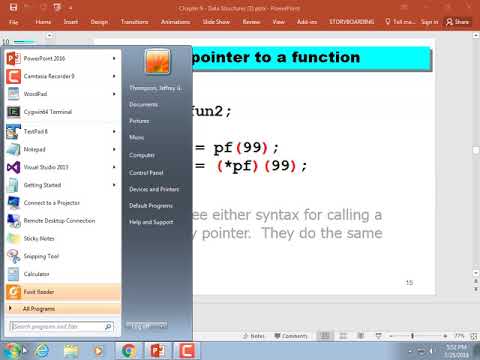
Task: Fit slide to current window
Action: 474,336
